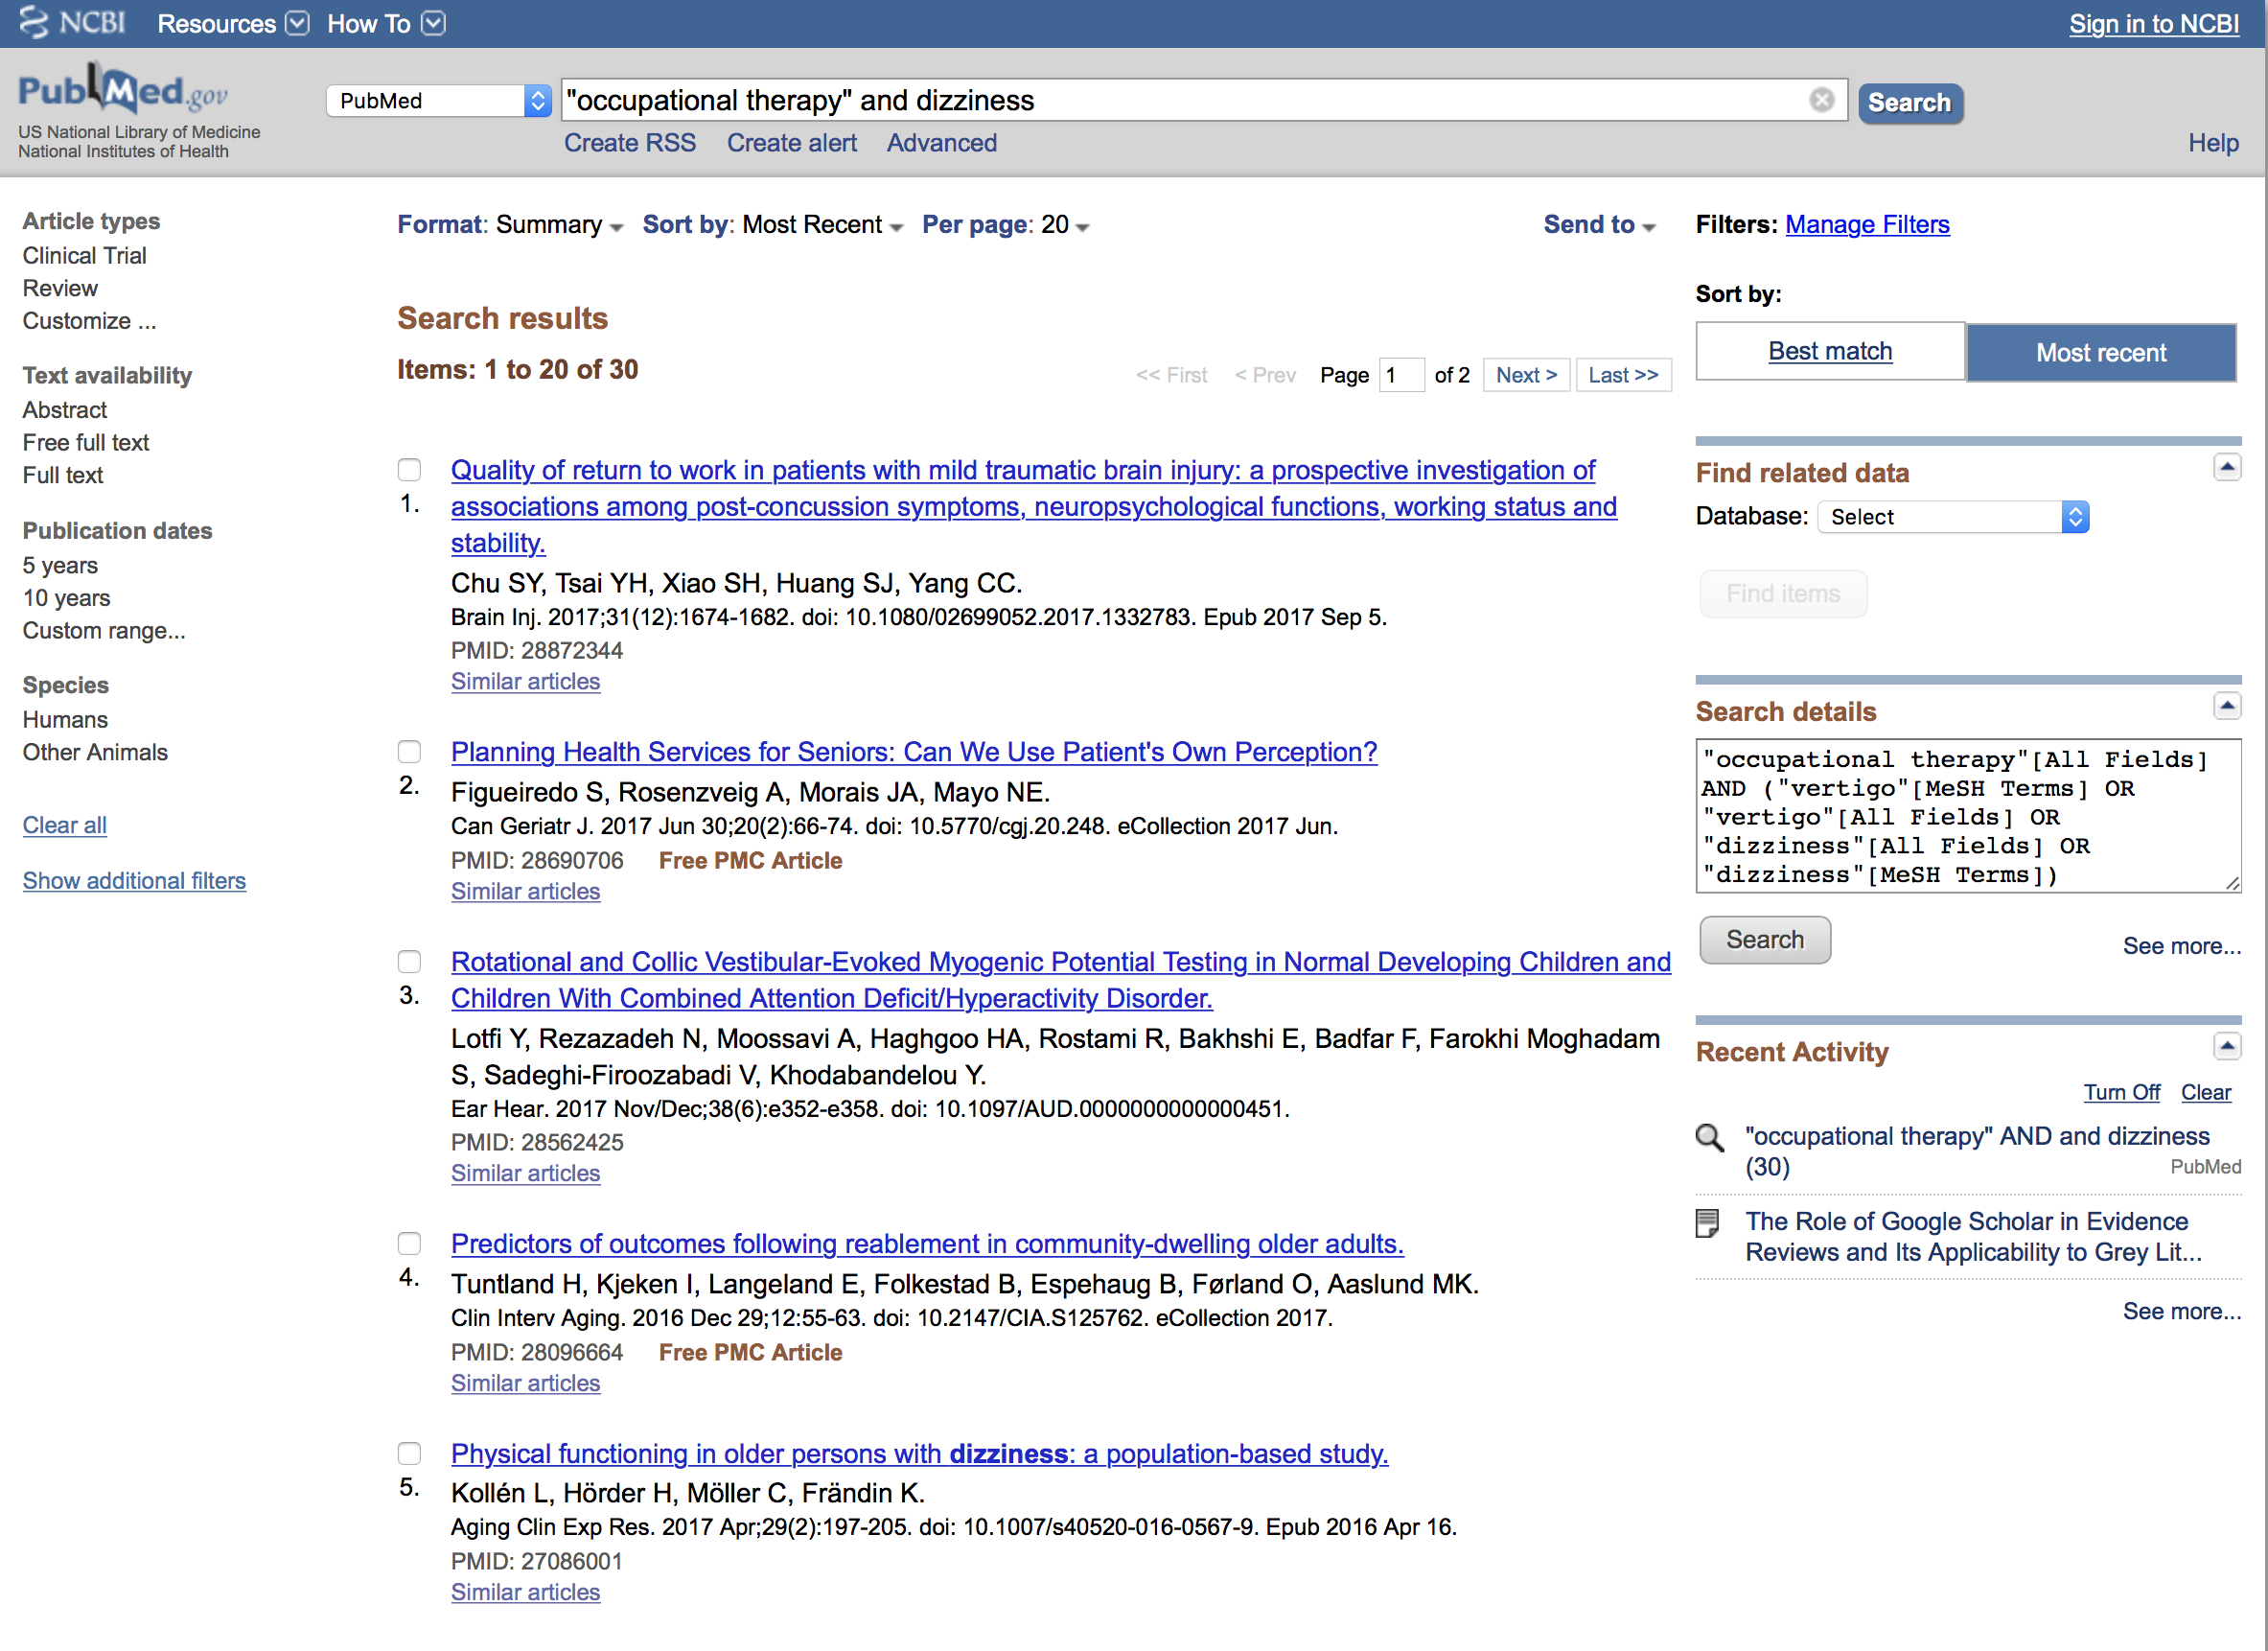Image resolution: width=2268 pixels, height=1651 pixels.
Task: Clear Recent Activity history
Action: coord(2205,1093)
